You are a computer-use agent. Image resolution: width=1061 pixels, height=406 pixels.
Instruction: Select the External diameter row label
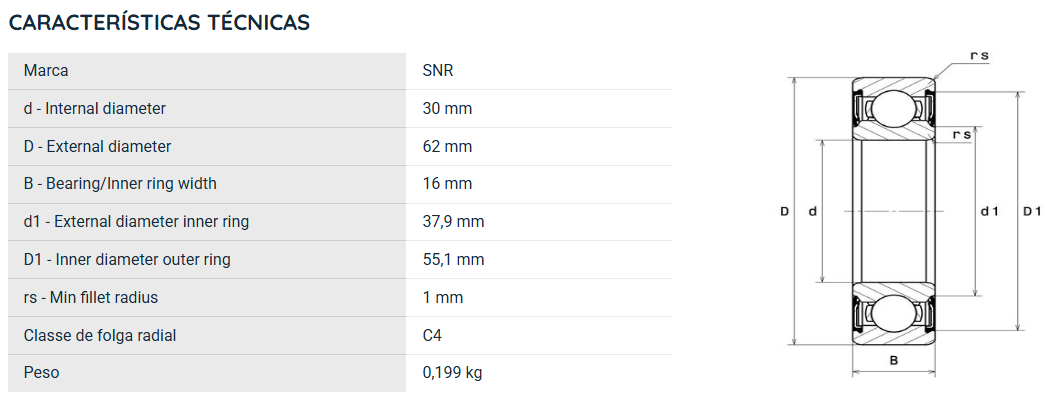(x=97, y=146)
